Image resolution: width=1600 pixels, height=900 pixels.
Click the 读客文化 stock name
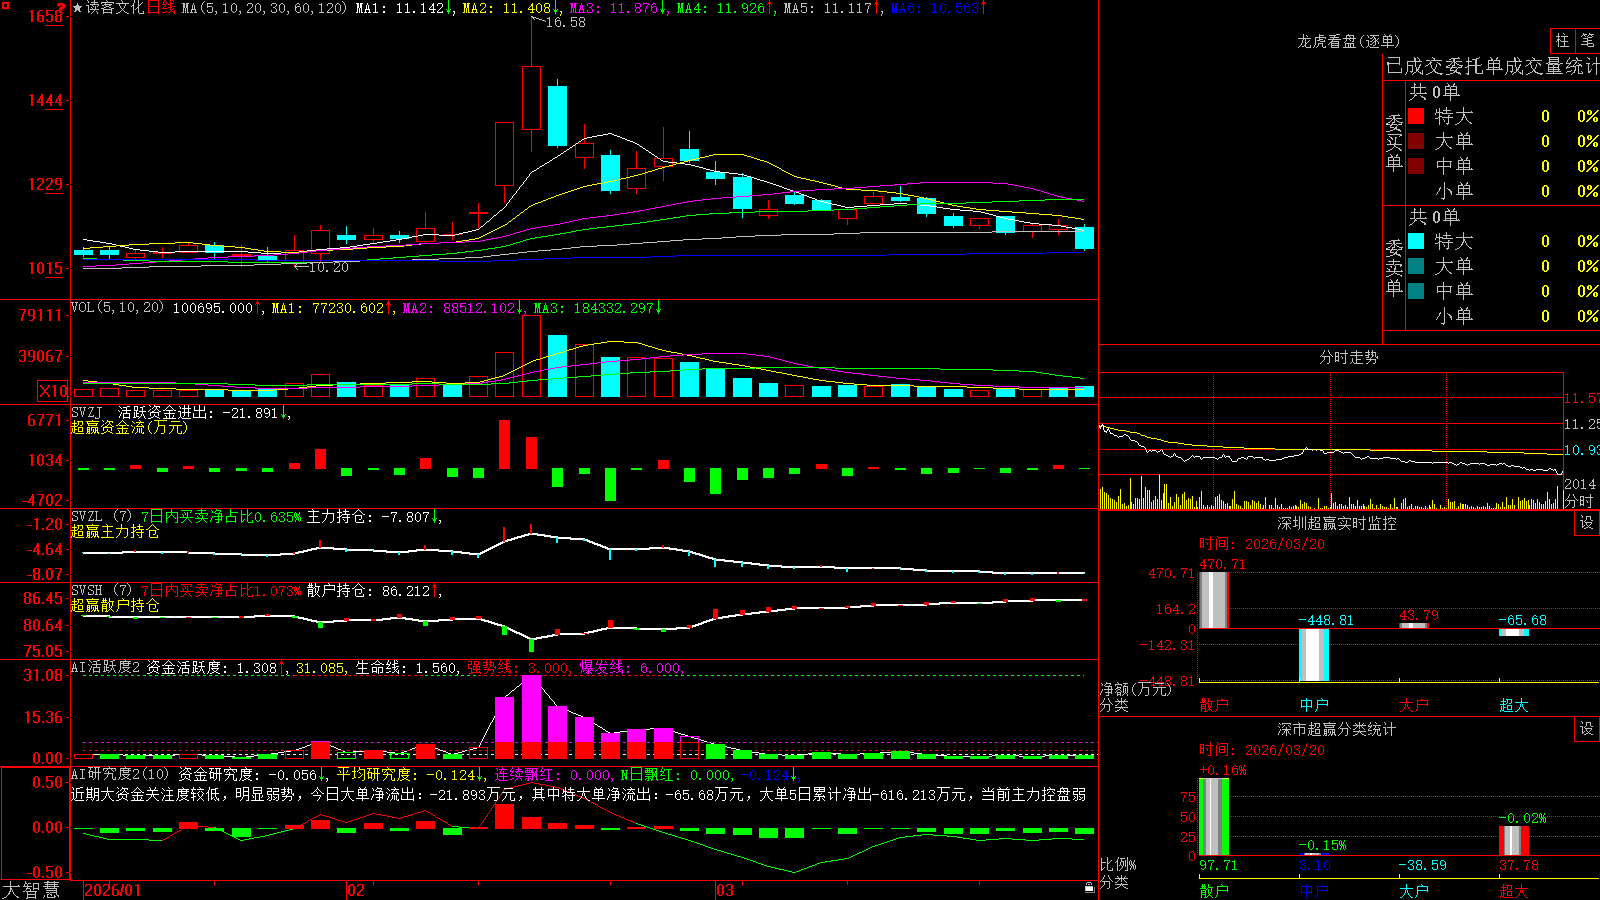[115, 8]
